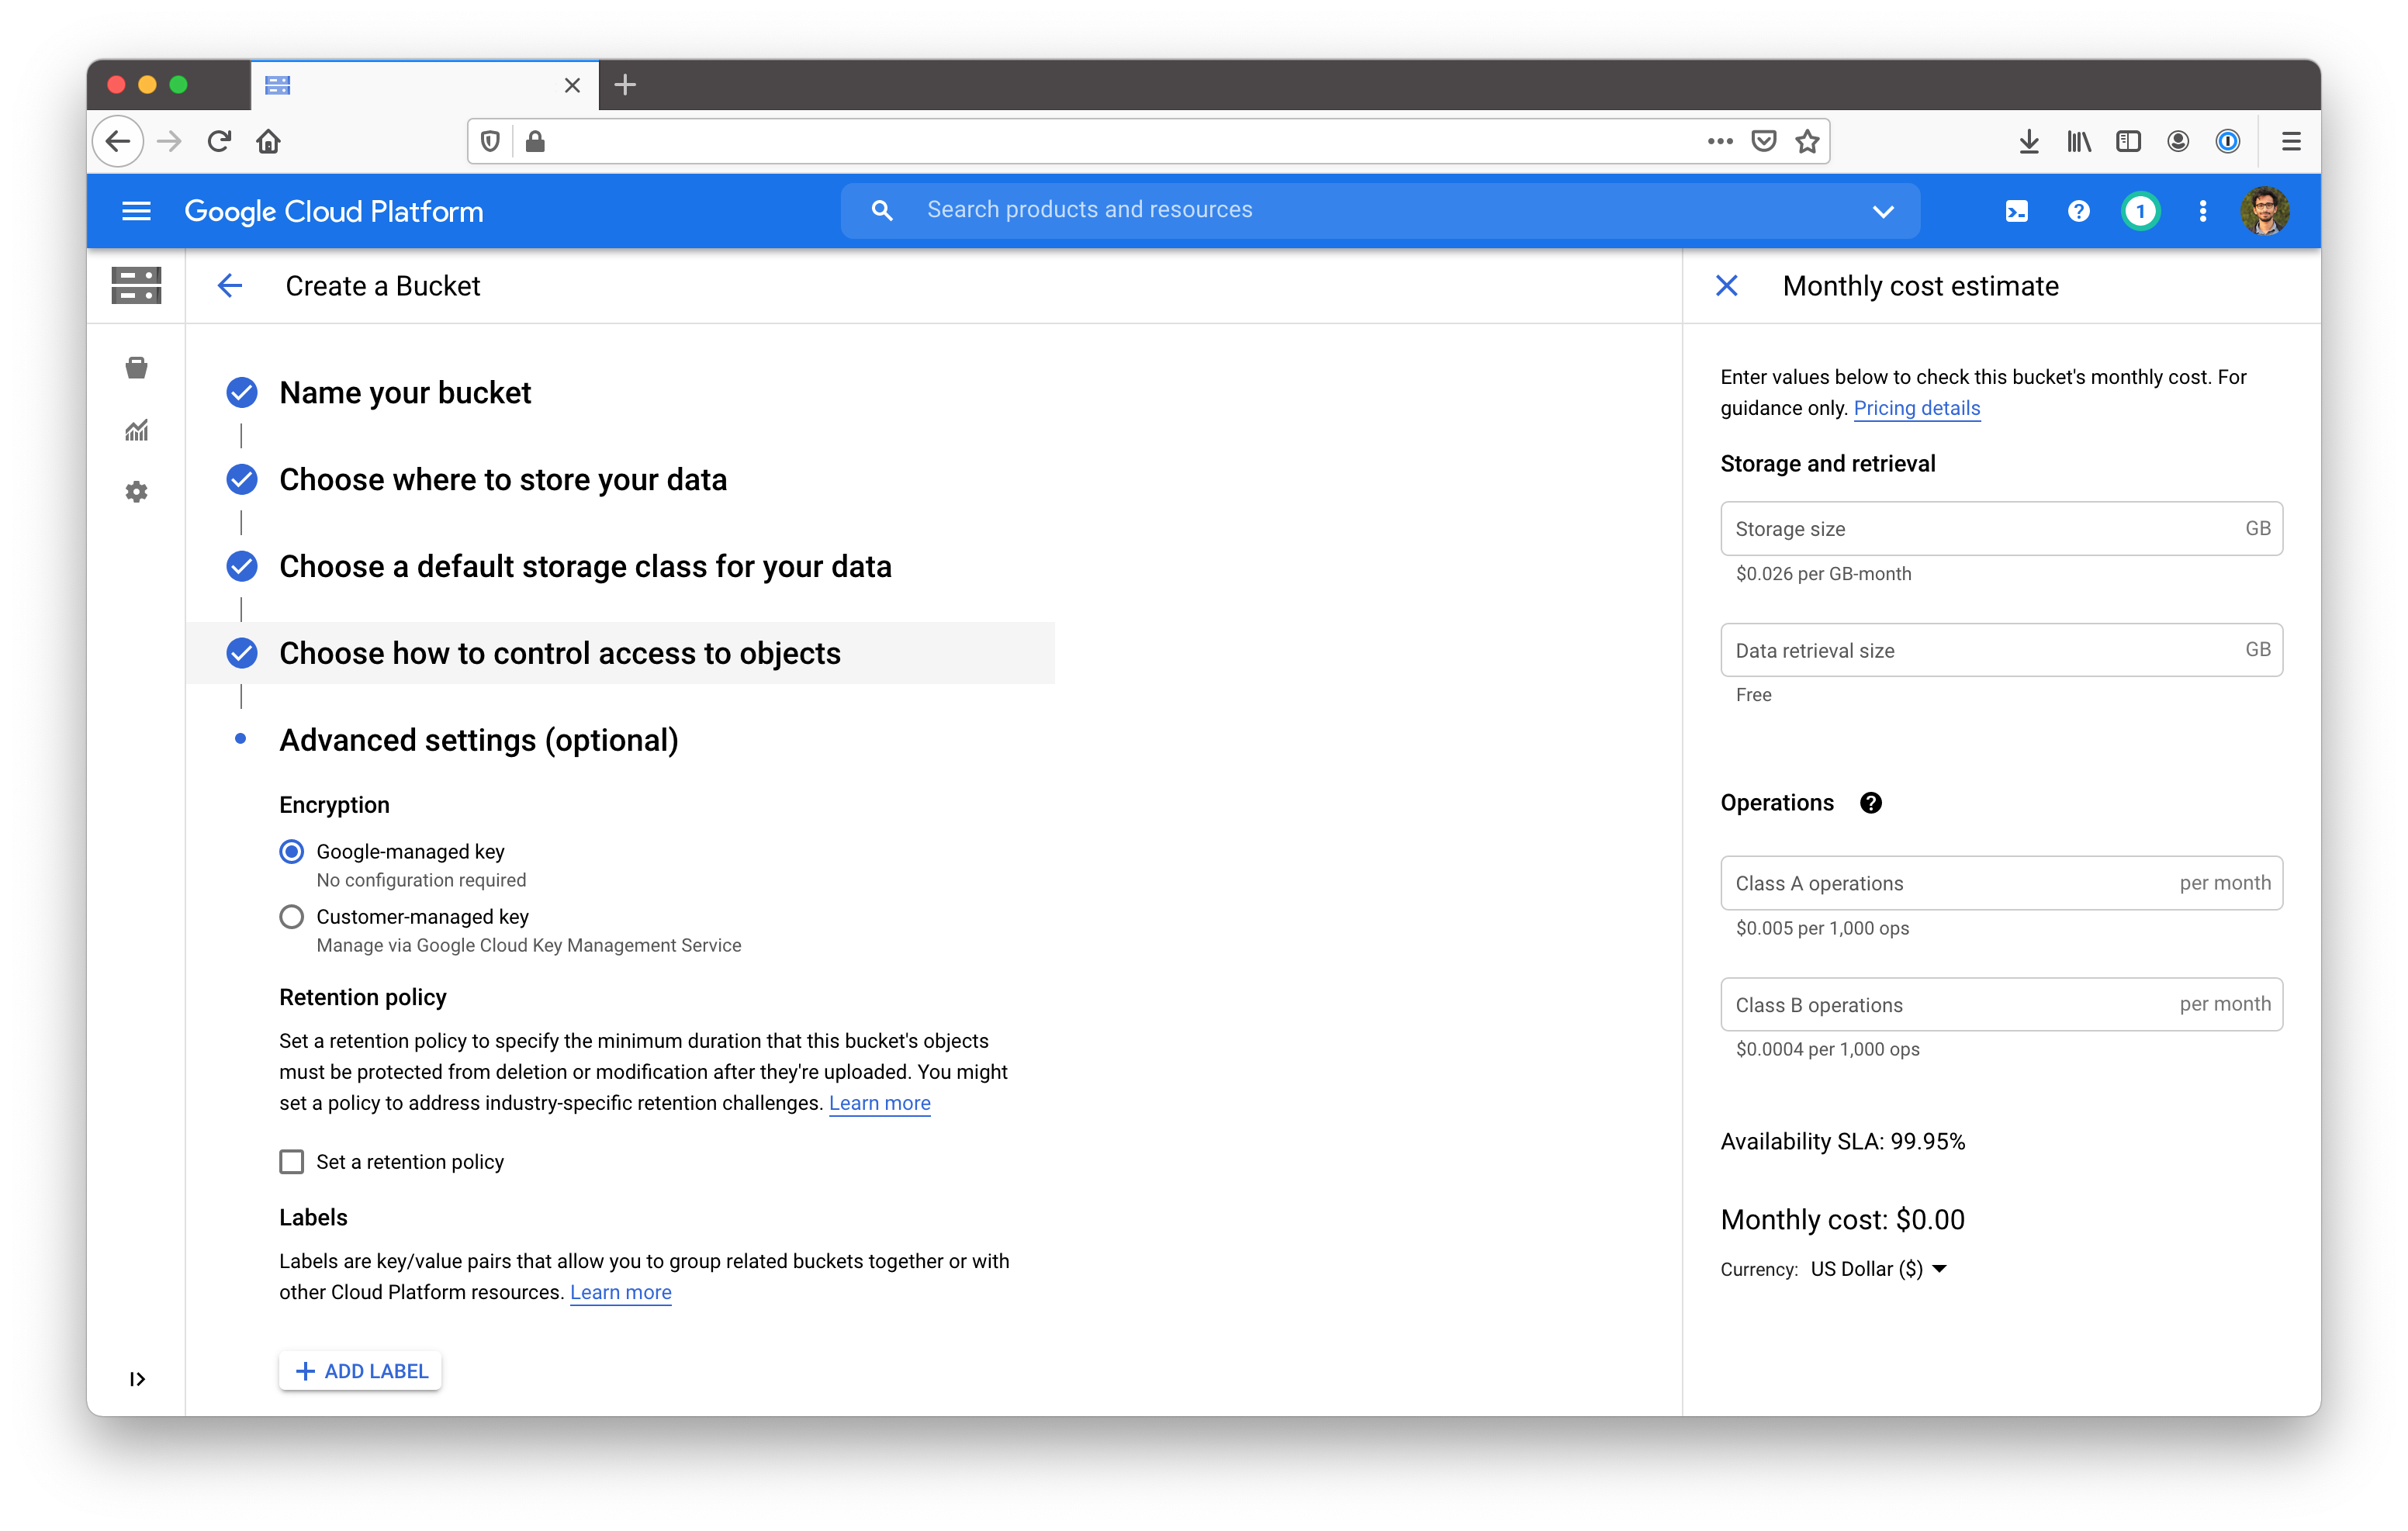Expand the Name your bucket step
The width and height of the screenshot is (2408, 1531).
pos(405,393)
